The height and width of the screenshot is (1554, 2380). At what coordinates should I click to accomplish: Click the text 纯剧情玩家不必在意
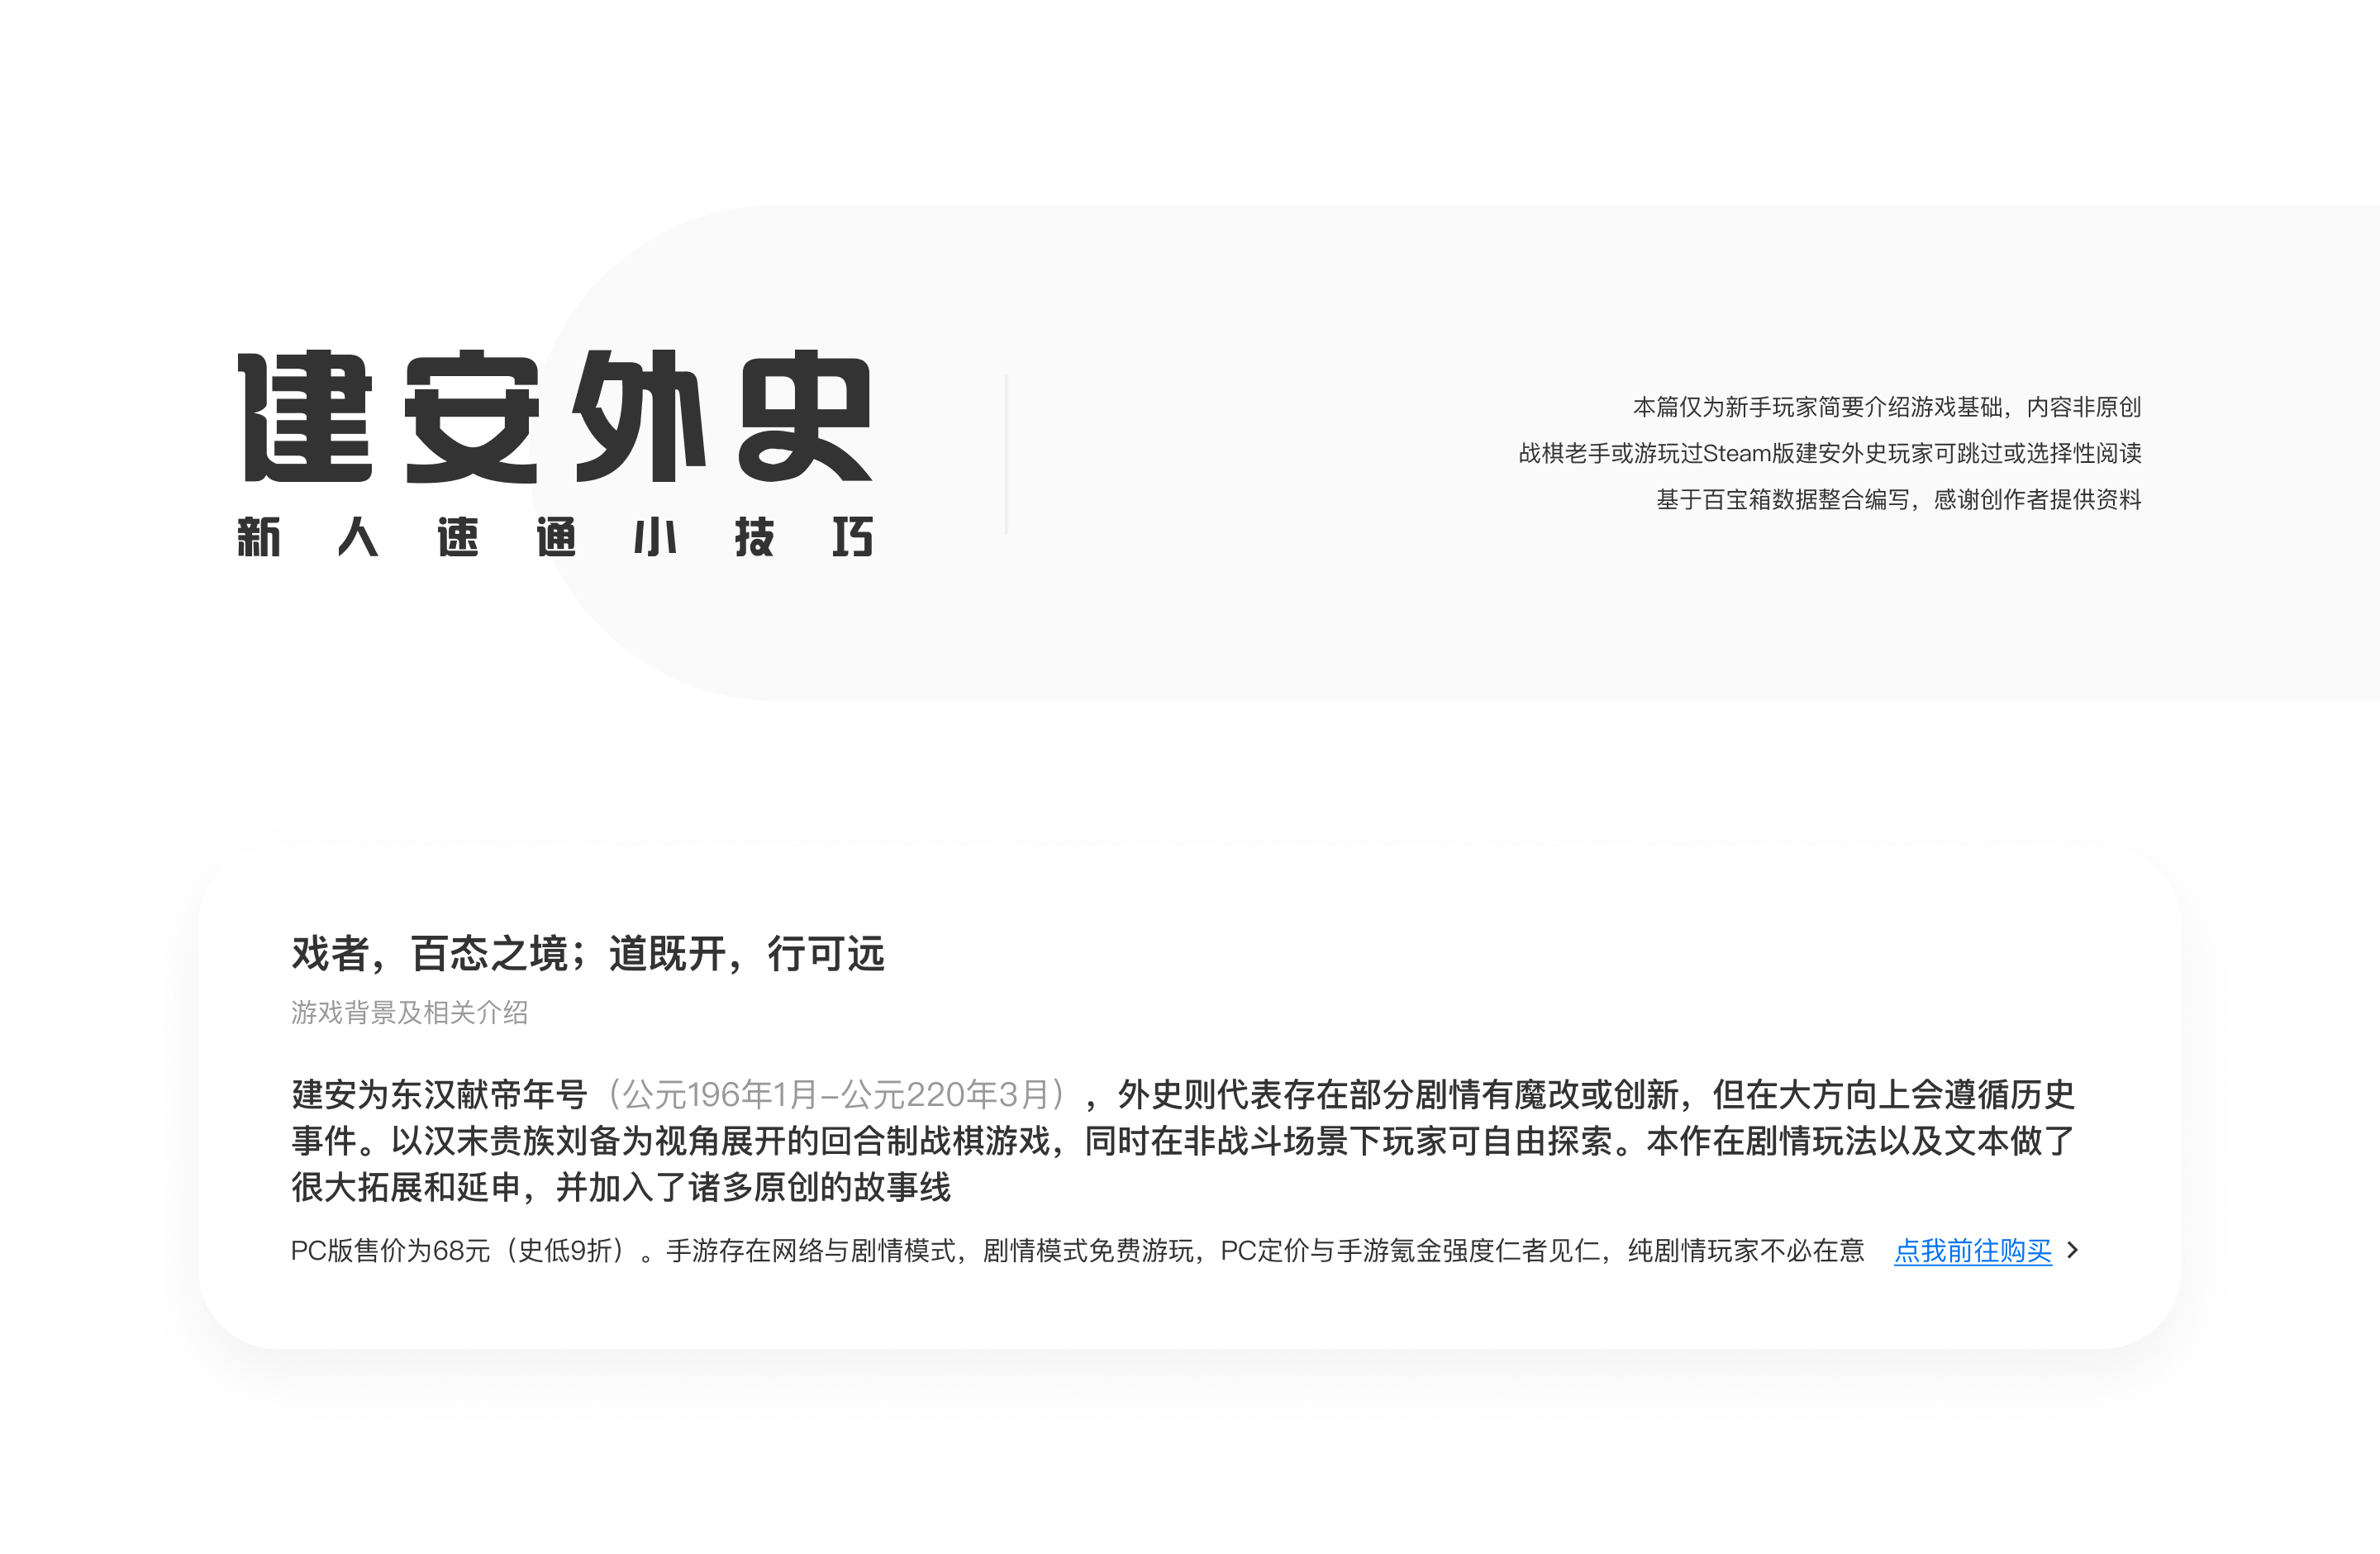coord(1746,1250)
